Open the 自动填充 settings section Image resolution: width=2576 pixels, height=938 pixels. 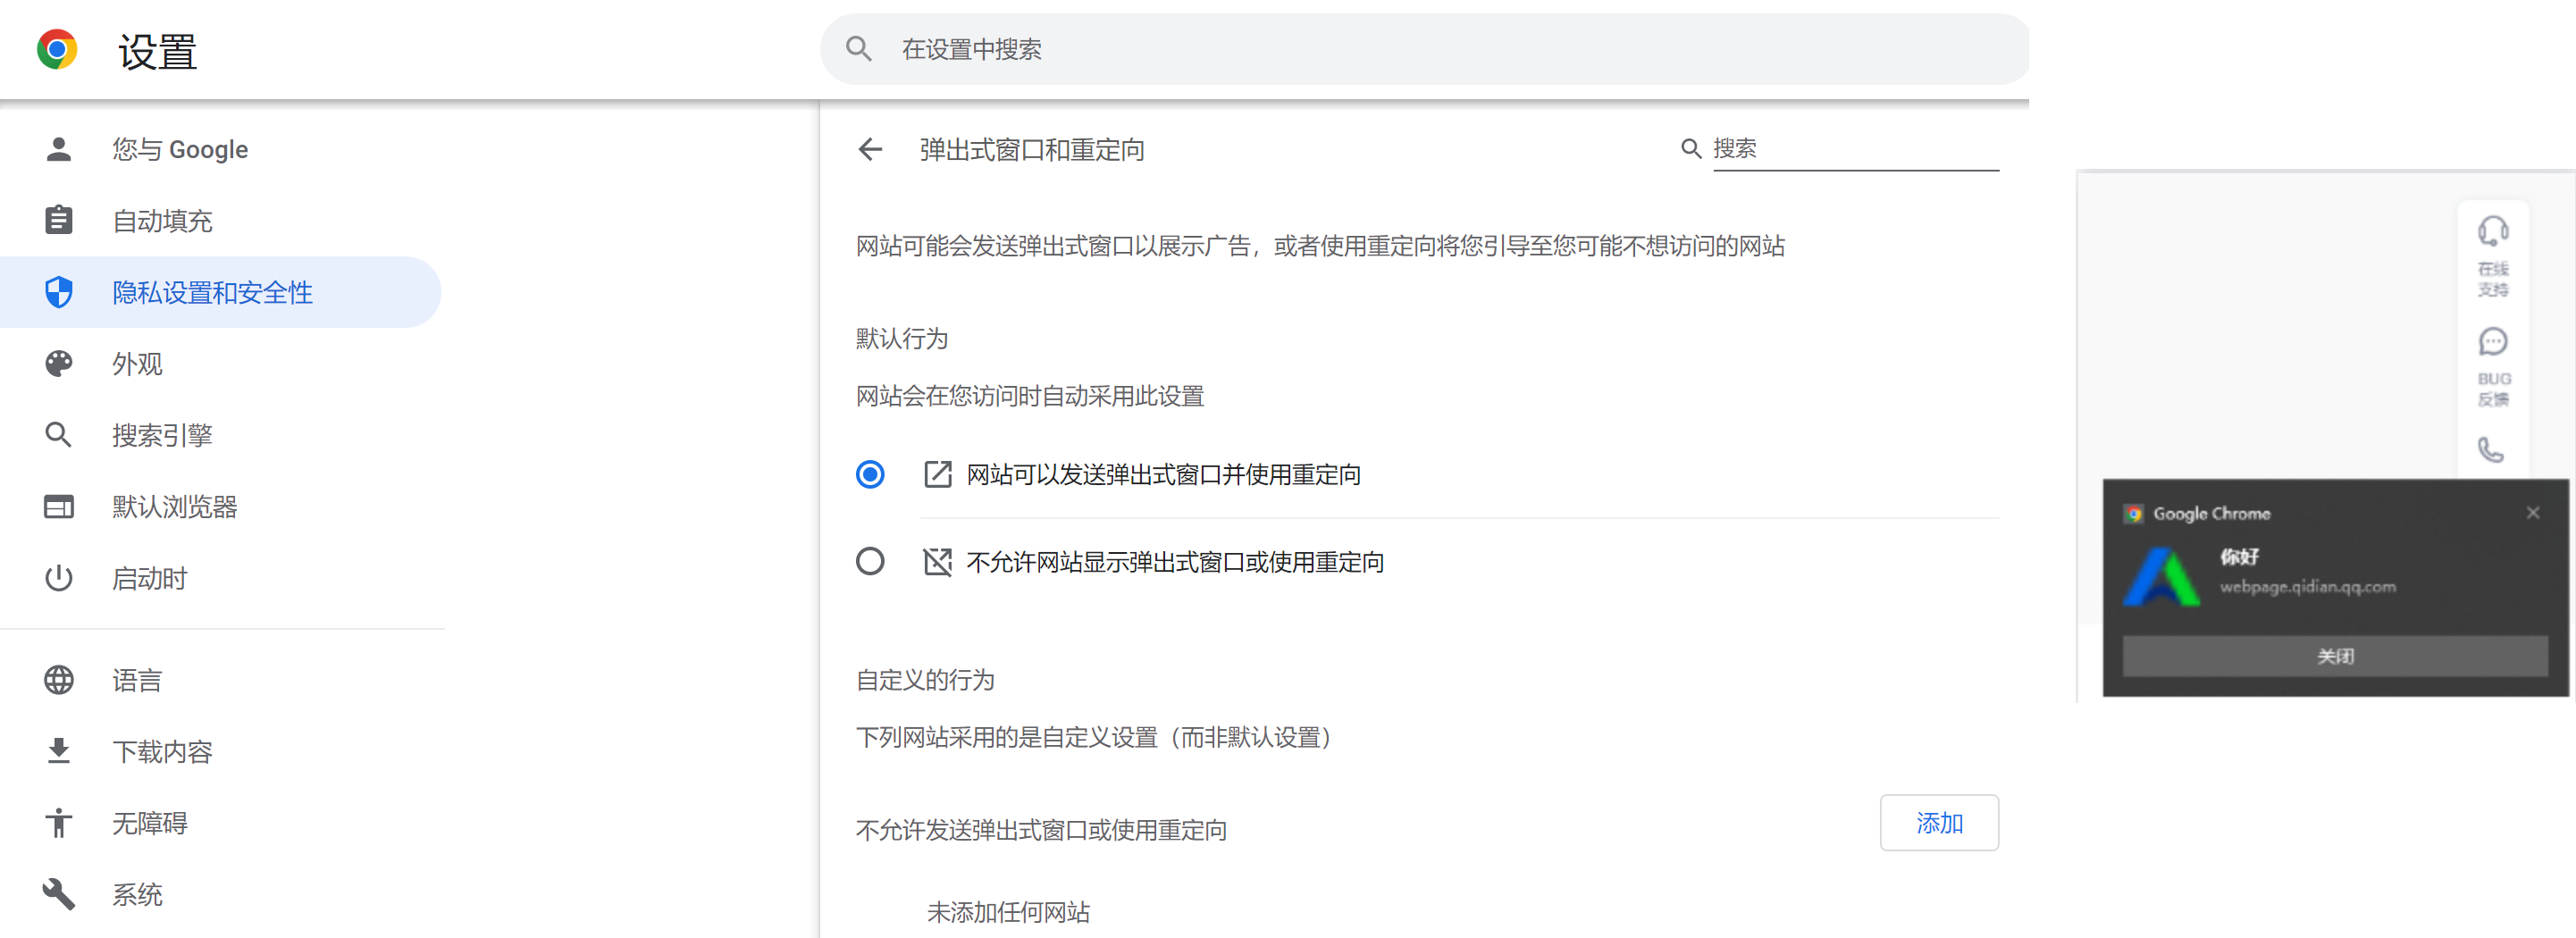point(162,221)
